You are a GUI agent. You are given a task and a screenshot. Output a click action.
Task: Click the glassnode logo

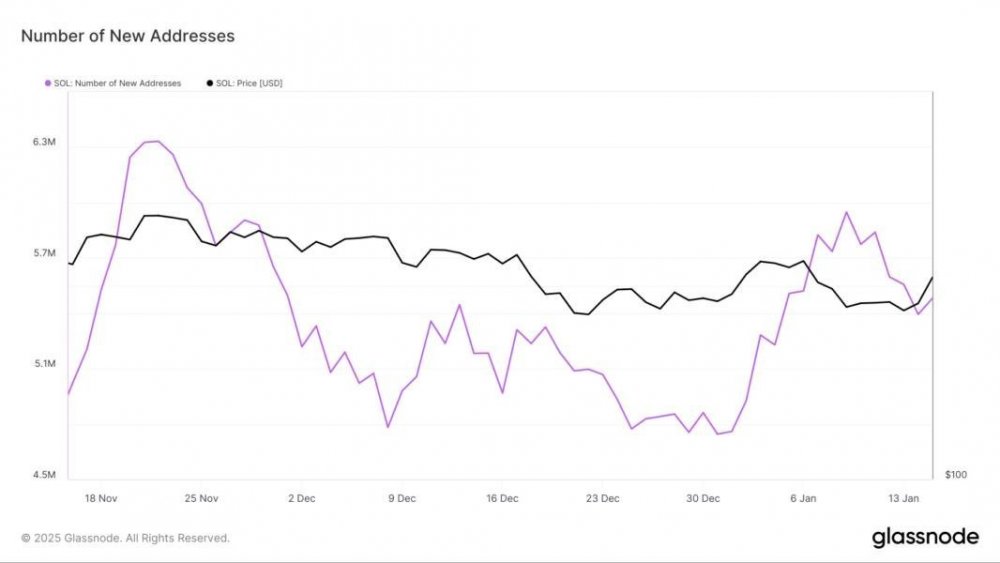(925, 537)
